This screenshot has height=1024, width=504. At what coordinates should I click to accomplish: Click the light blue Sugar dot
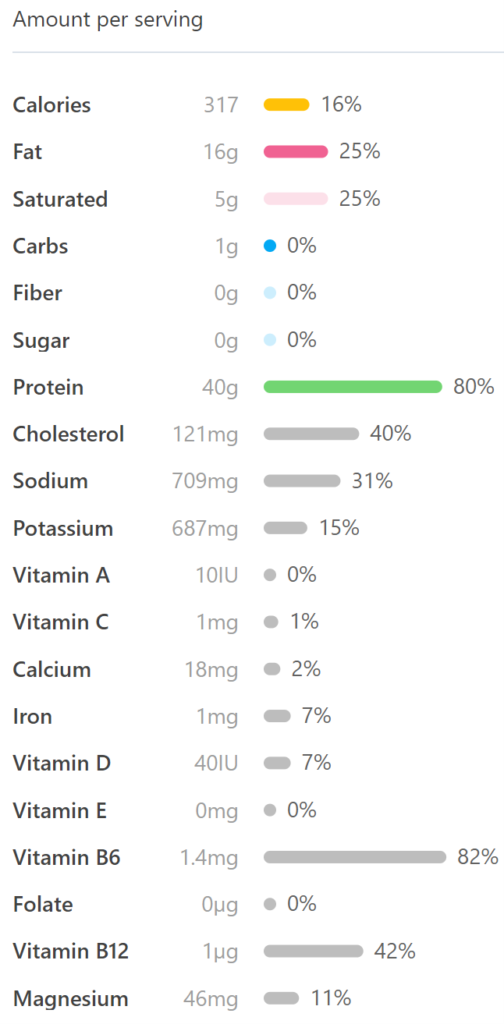(x=270, y=340)
